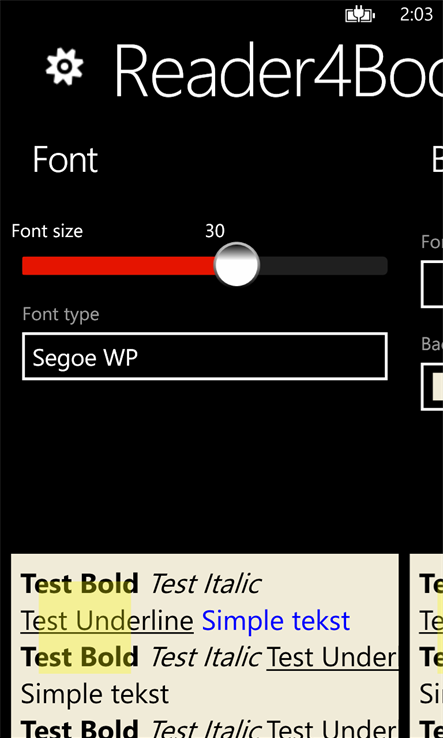Open the cut-off picker box at right edge

432,285
